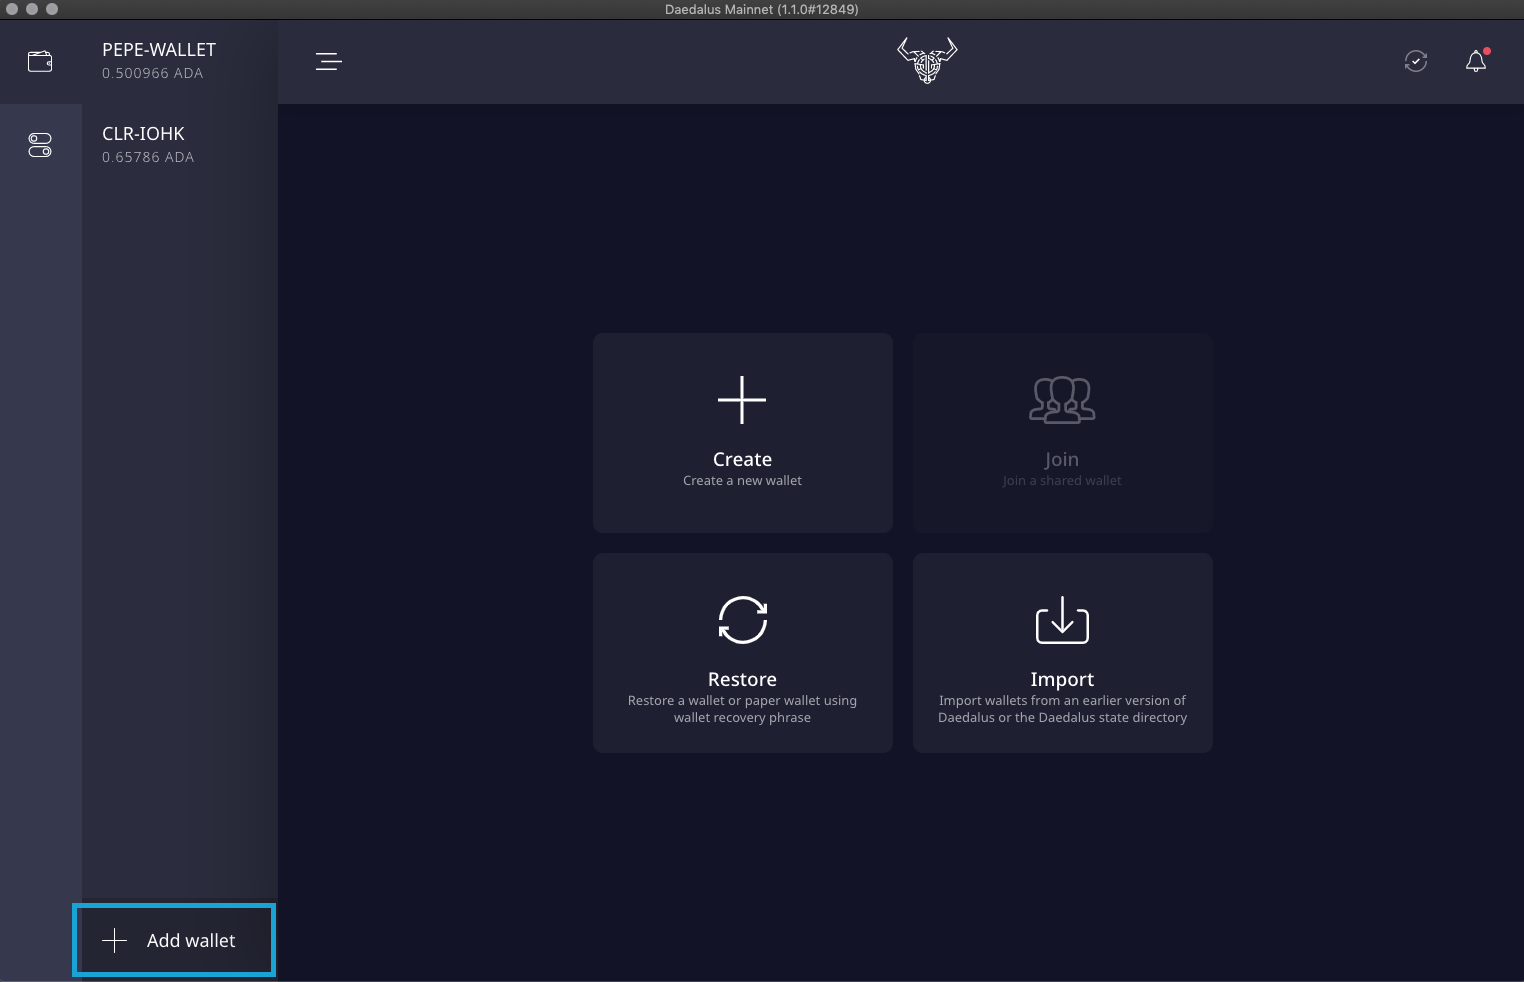Screen dimensions: 1524x982
Task: Click the Daedalus Mainnet window title bar
Action: 761,9
